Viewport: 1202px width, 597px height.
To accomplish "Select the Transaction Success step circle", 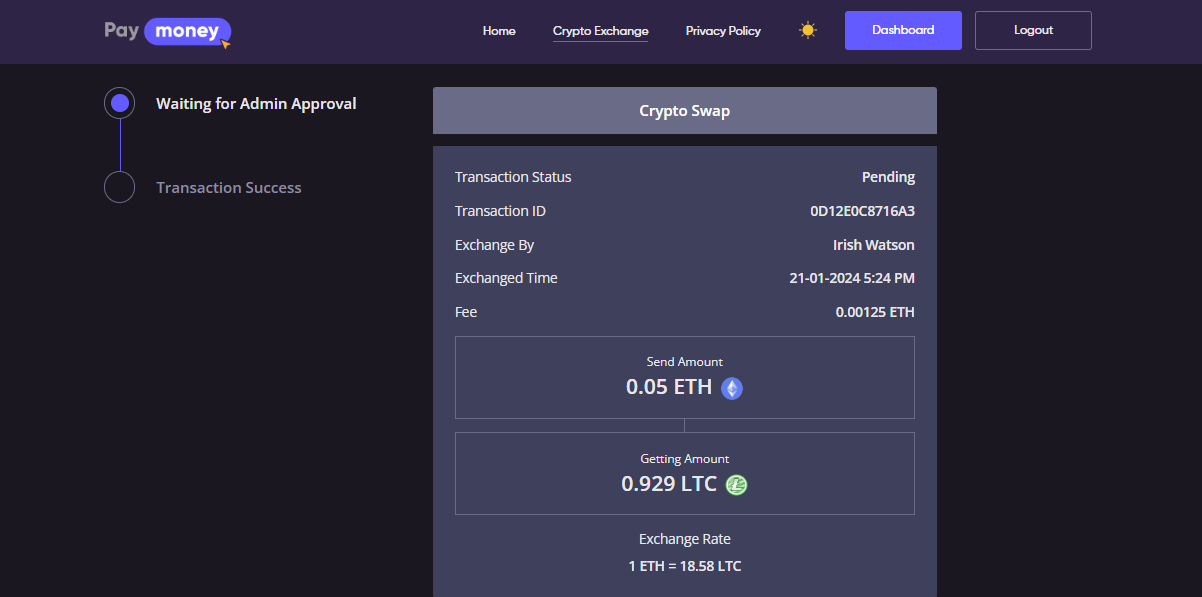I will pos(120,187).
